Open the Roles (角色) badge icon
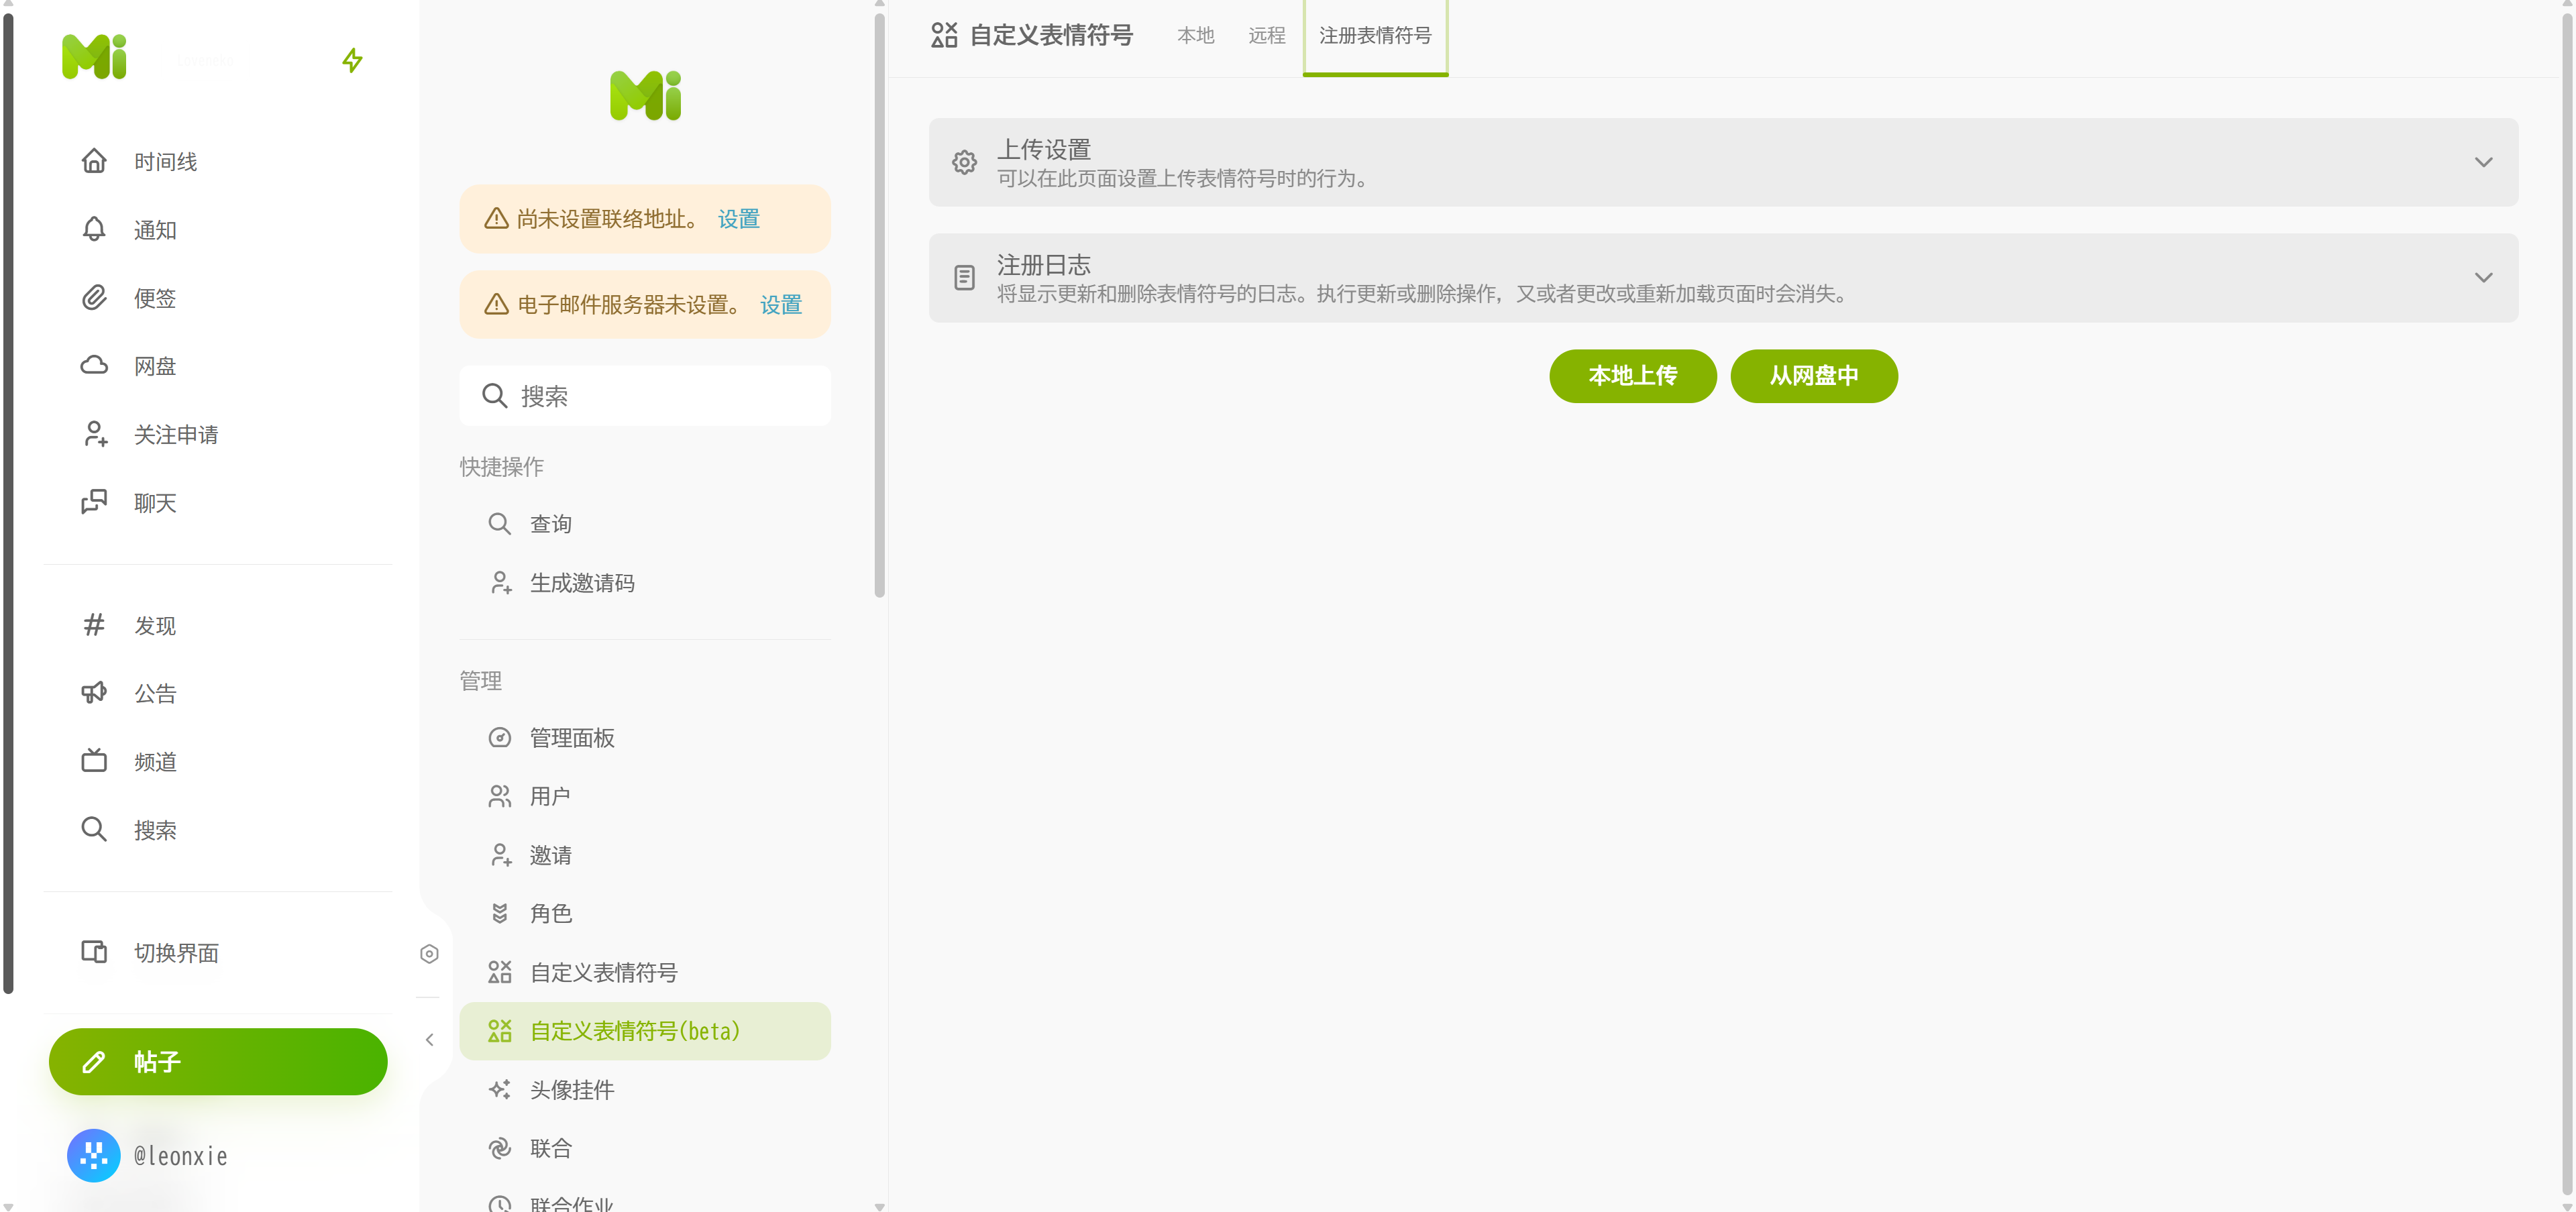 (500, 913)
